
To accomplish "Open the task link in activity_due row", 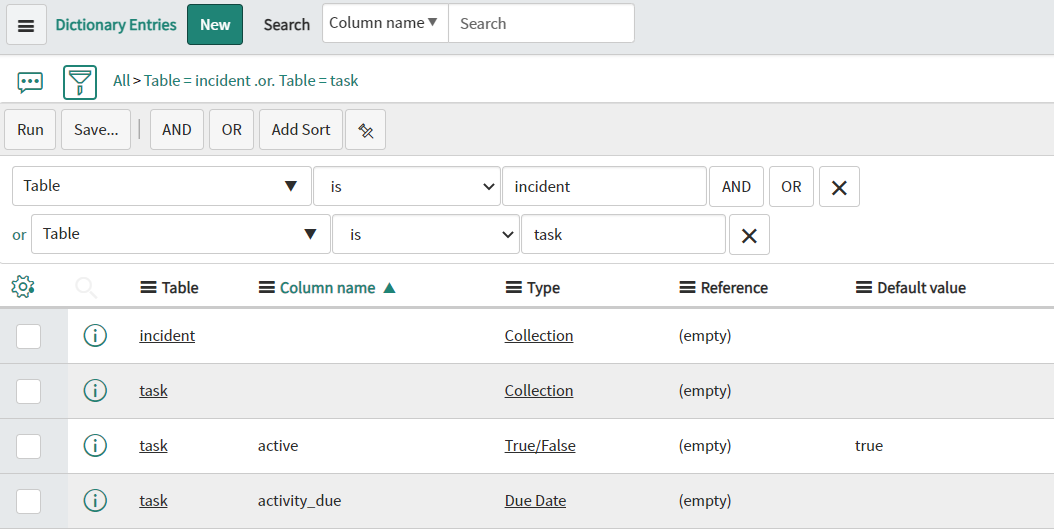I will pos(153,501).
